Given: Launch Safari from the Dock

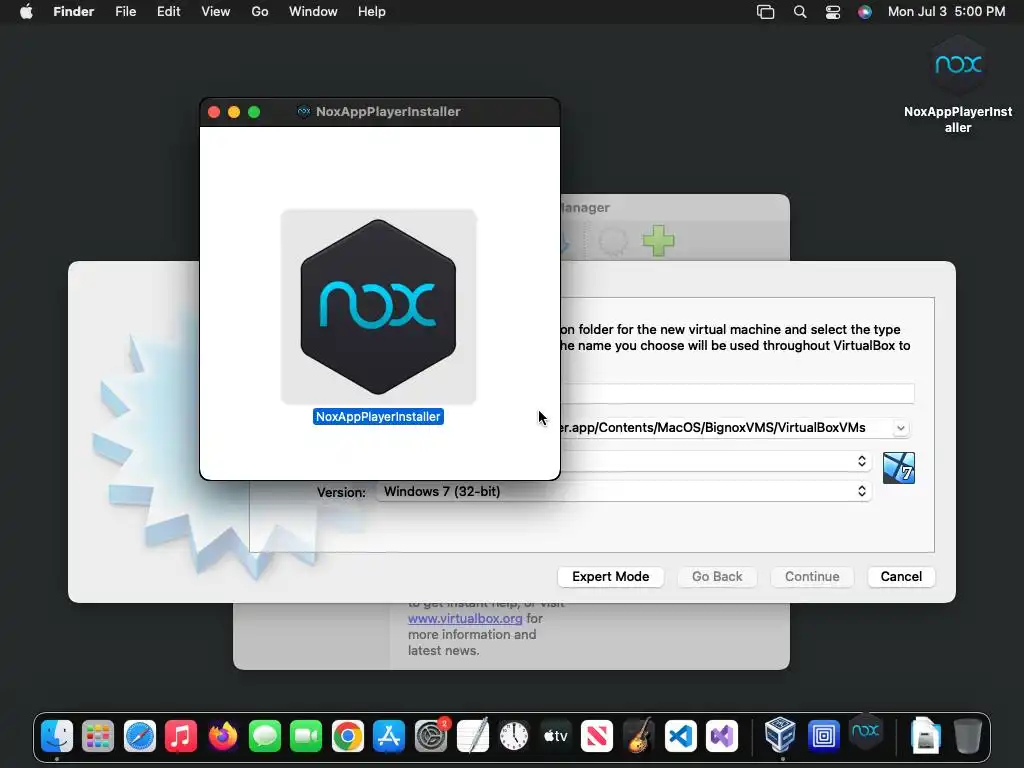Looking at the screenshot, I should (x=140, y=737).
